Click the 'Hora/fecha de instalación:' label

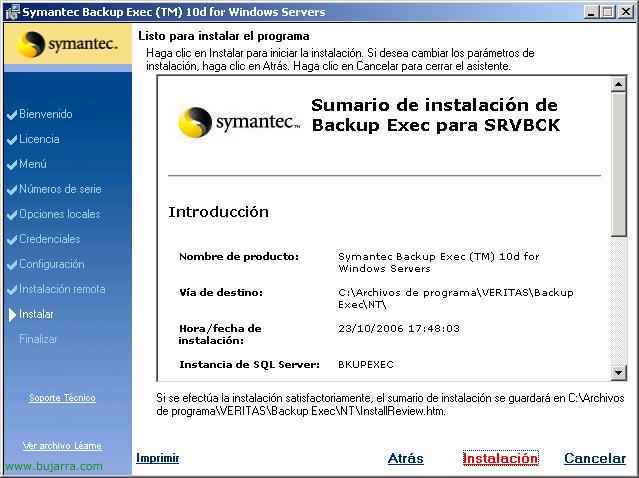pyautogui.click(x=220, y=335)
